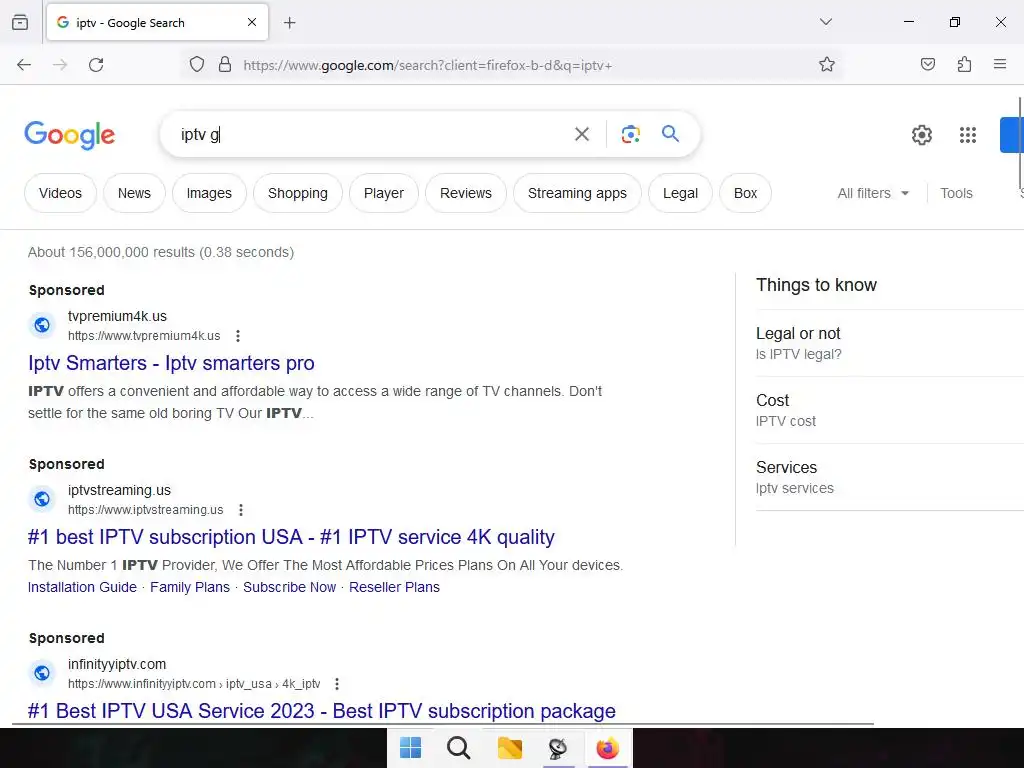
Task: Bookmark this page with the star
Action: tap(827, 64)
